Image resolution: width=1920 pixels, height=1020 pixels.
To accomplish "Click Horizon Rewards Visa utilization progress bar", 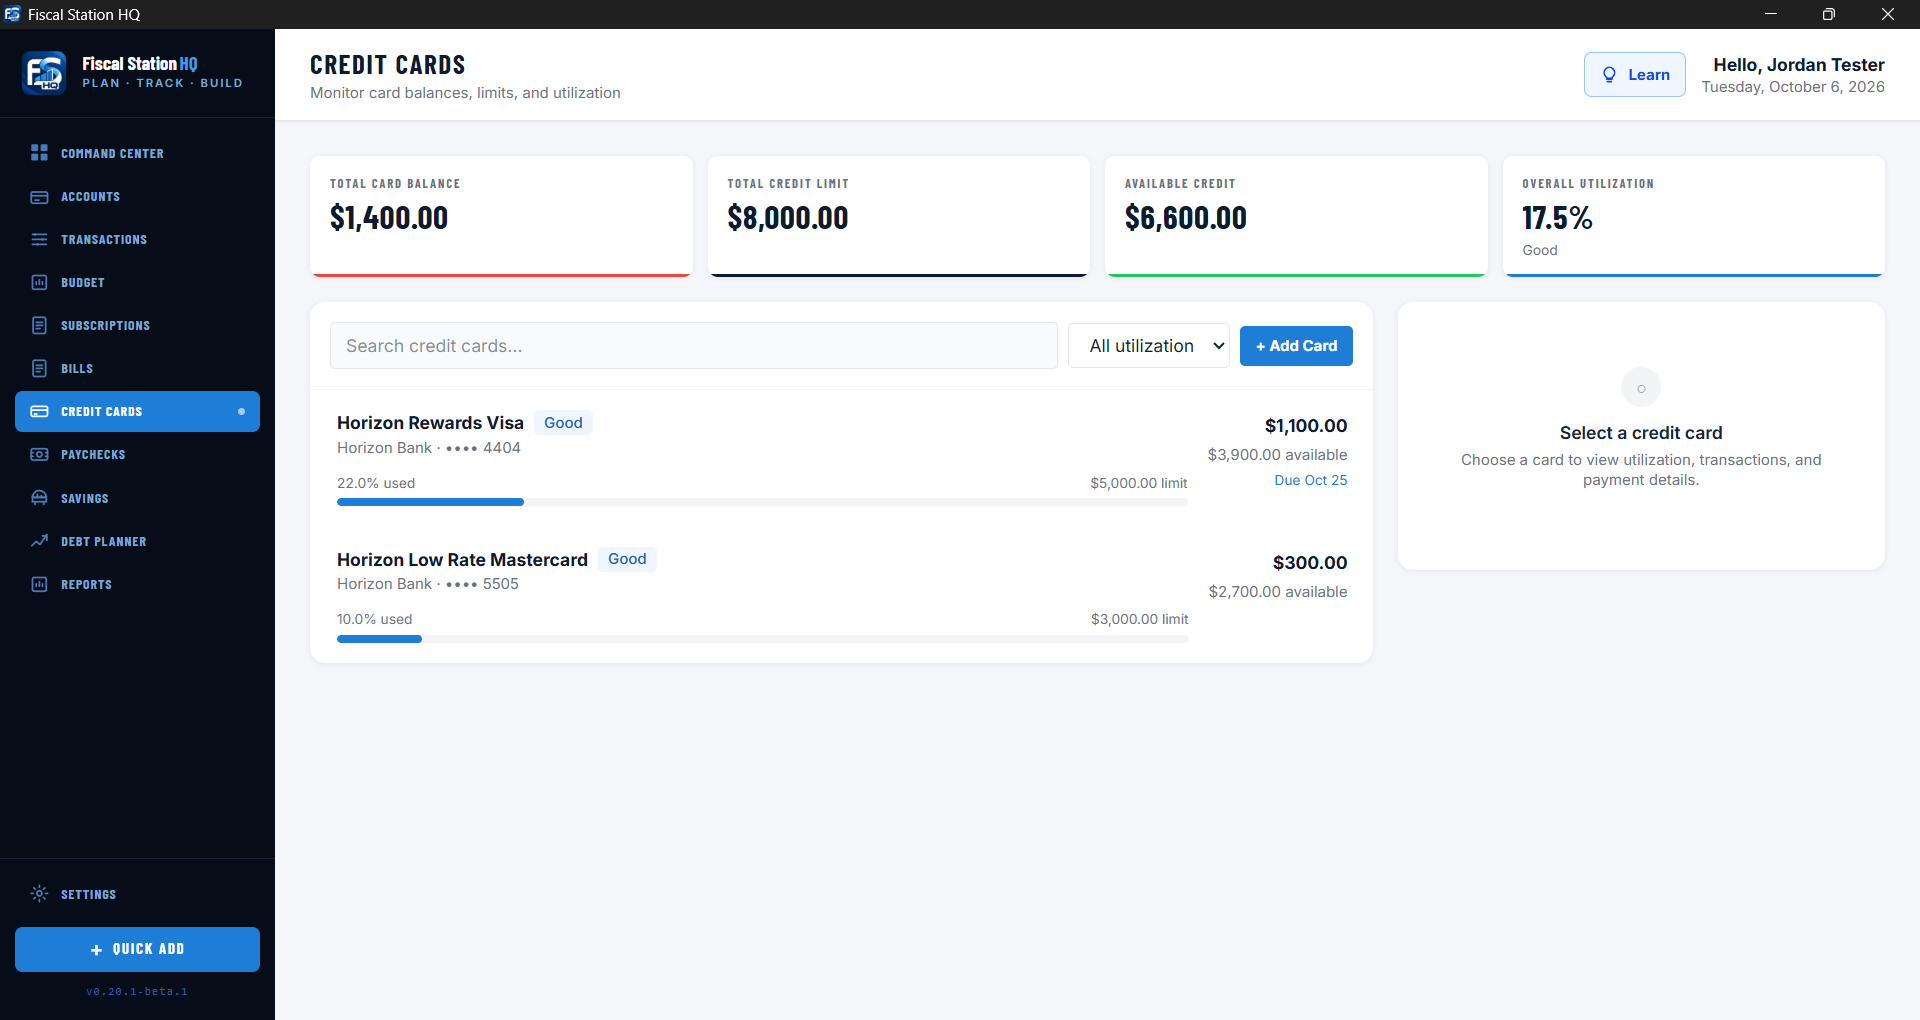I will pos(762,502).
